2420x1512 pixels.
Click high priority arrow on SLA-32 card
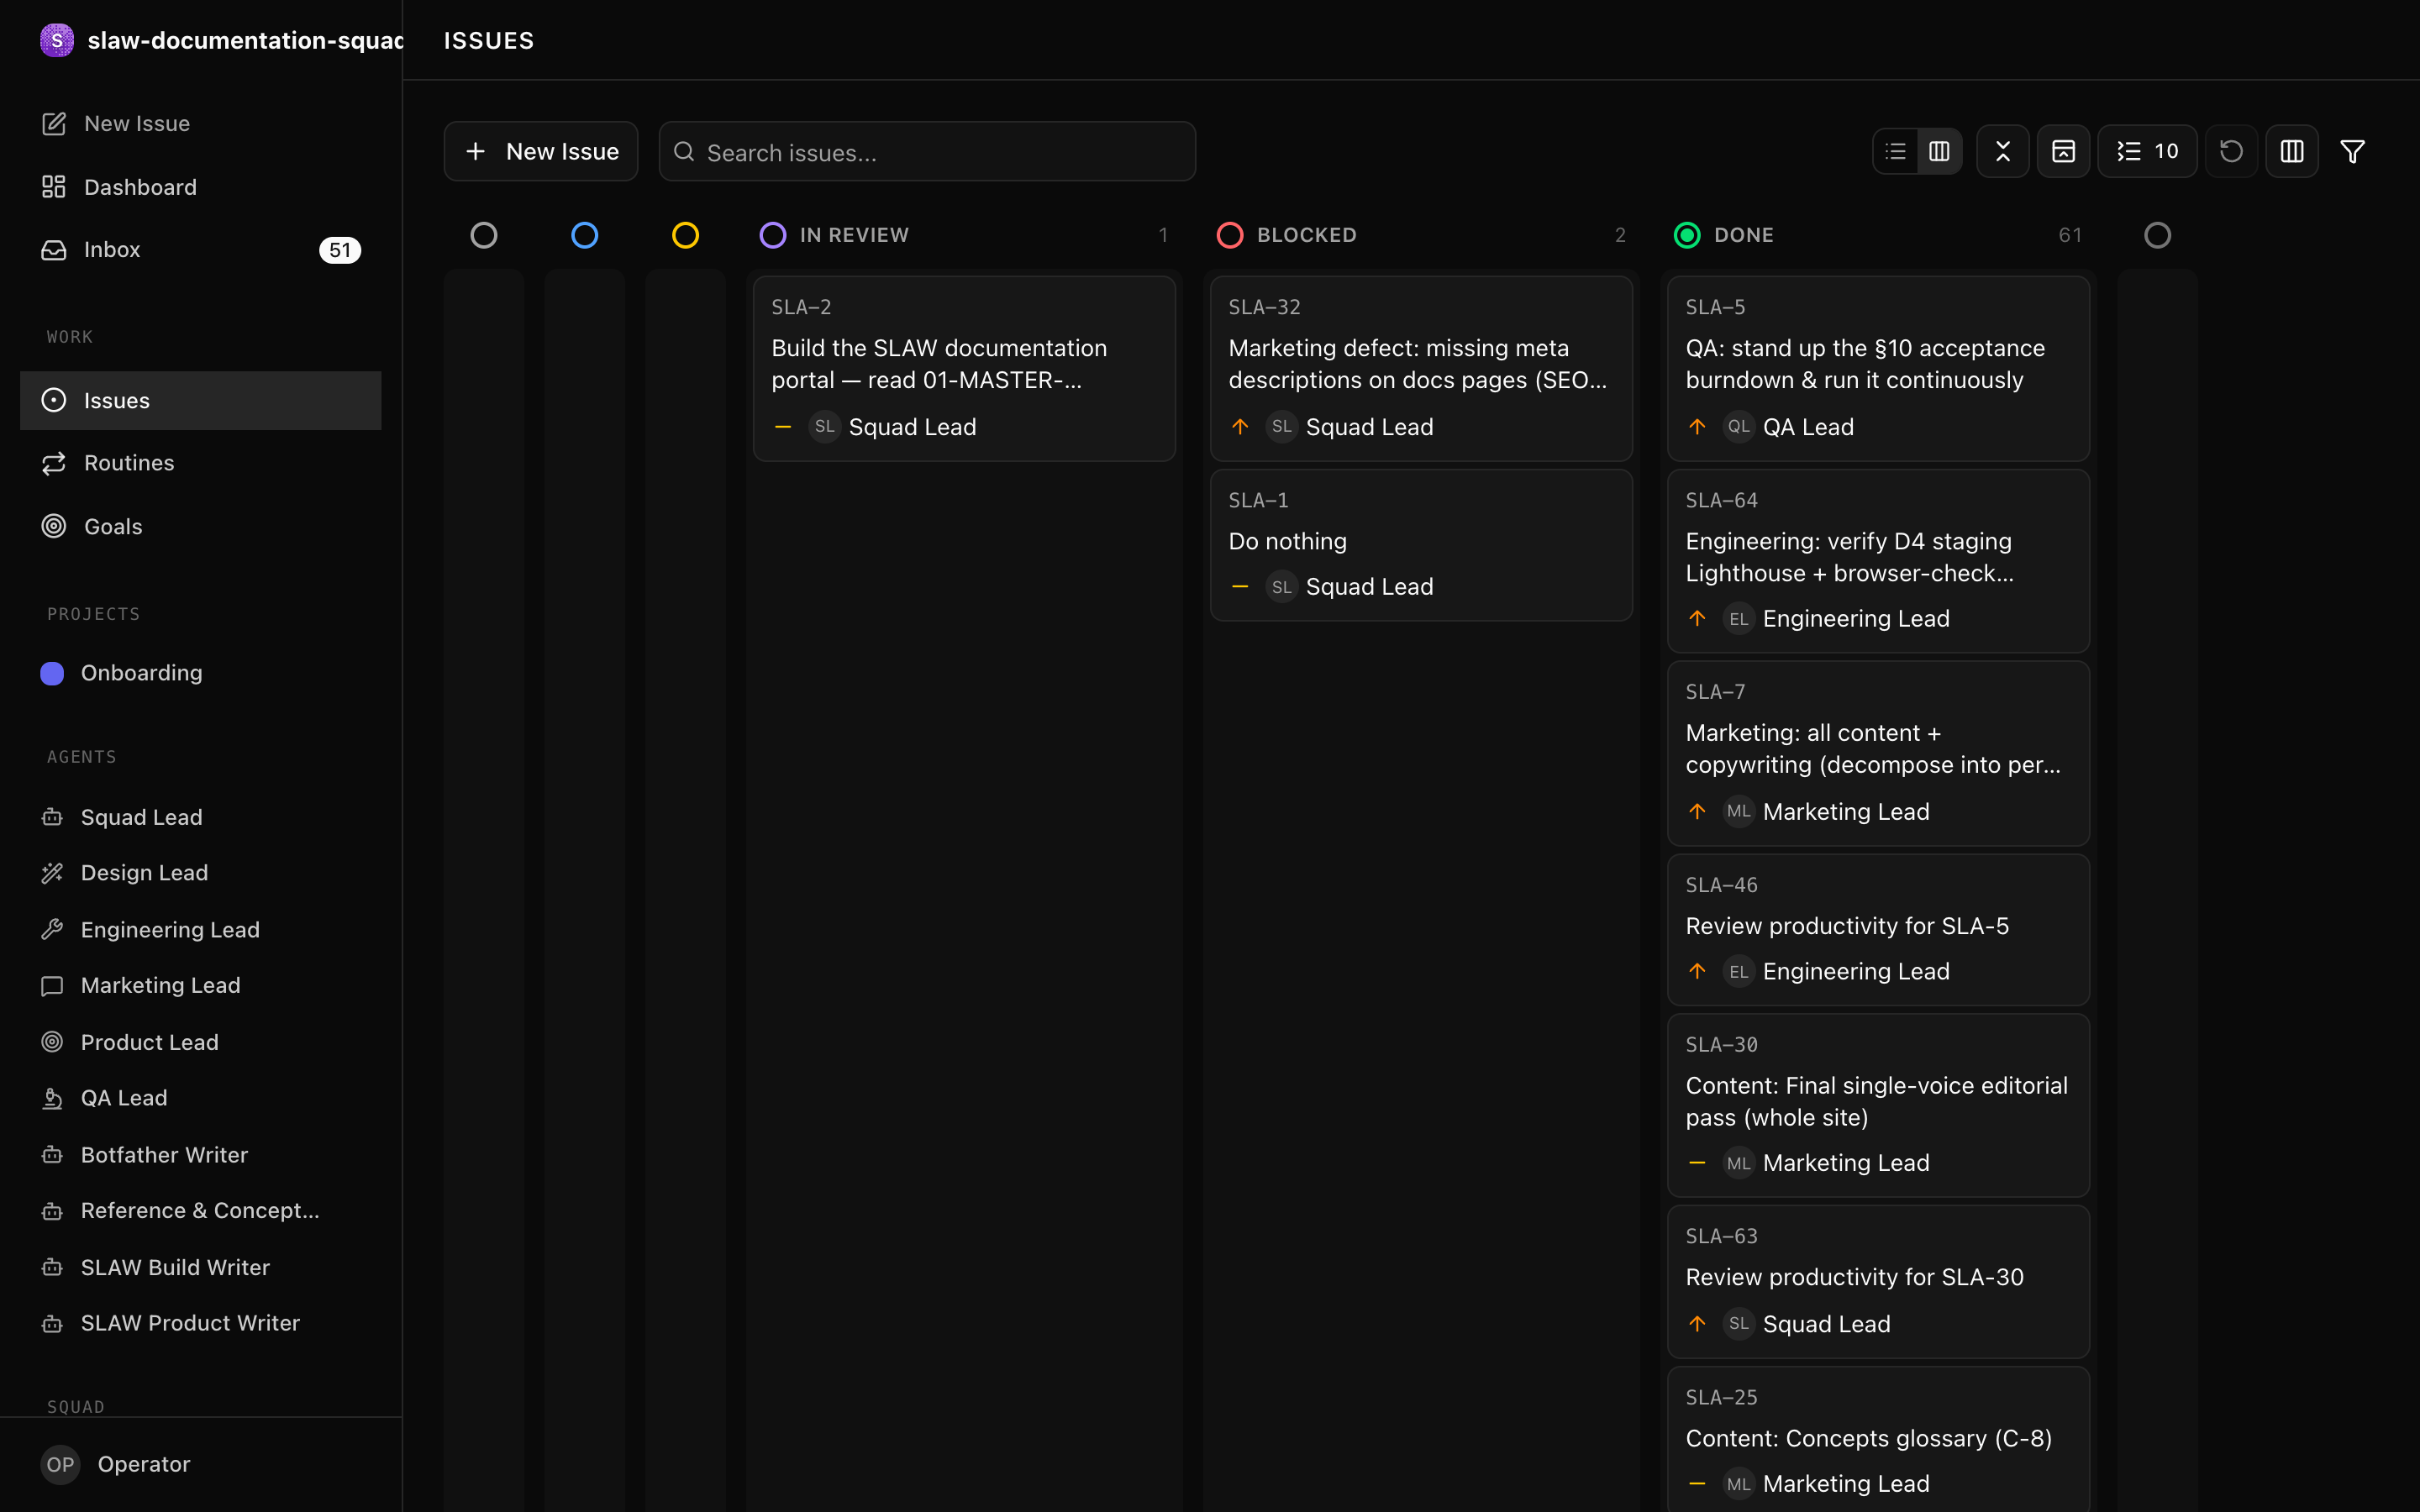coord(1240,427)
